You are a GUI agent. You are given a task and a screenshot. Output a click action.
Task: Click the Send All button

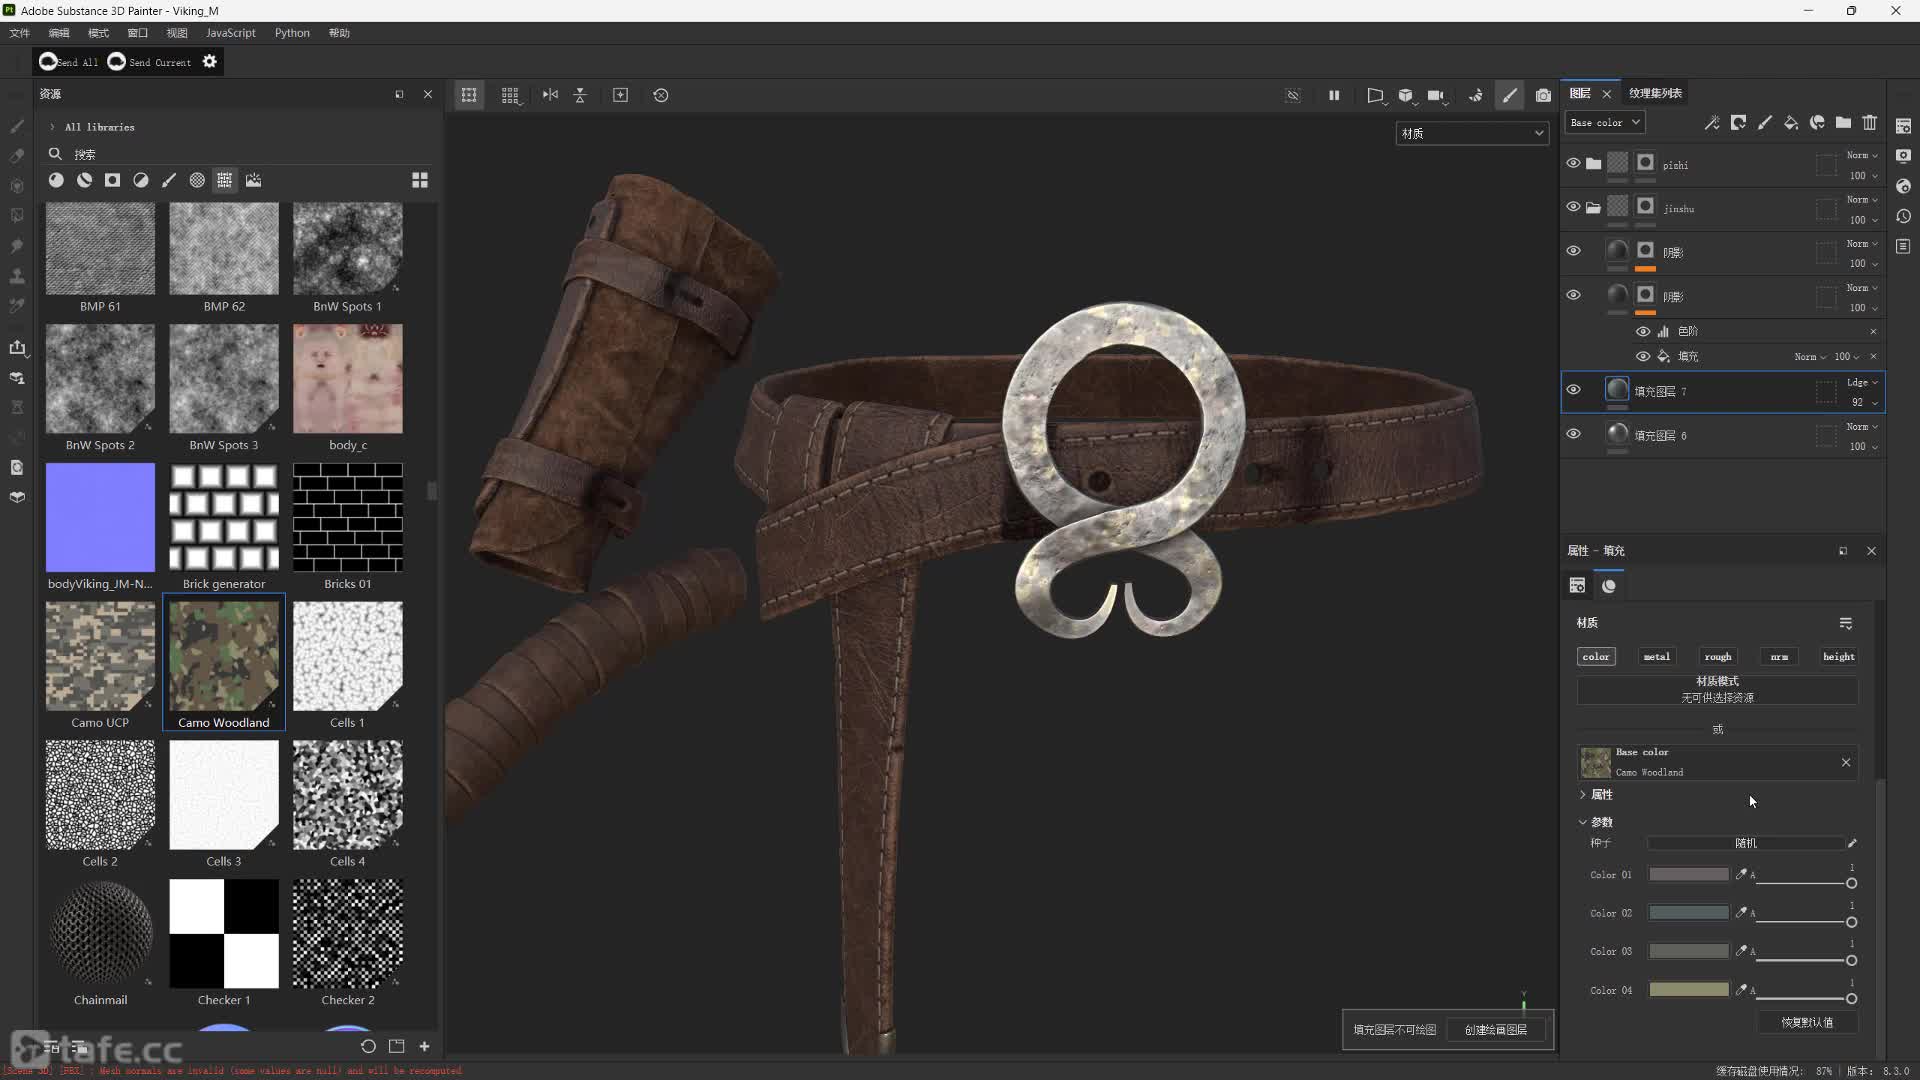(68, 62)
